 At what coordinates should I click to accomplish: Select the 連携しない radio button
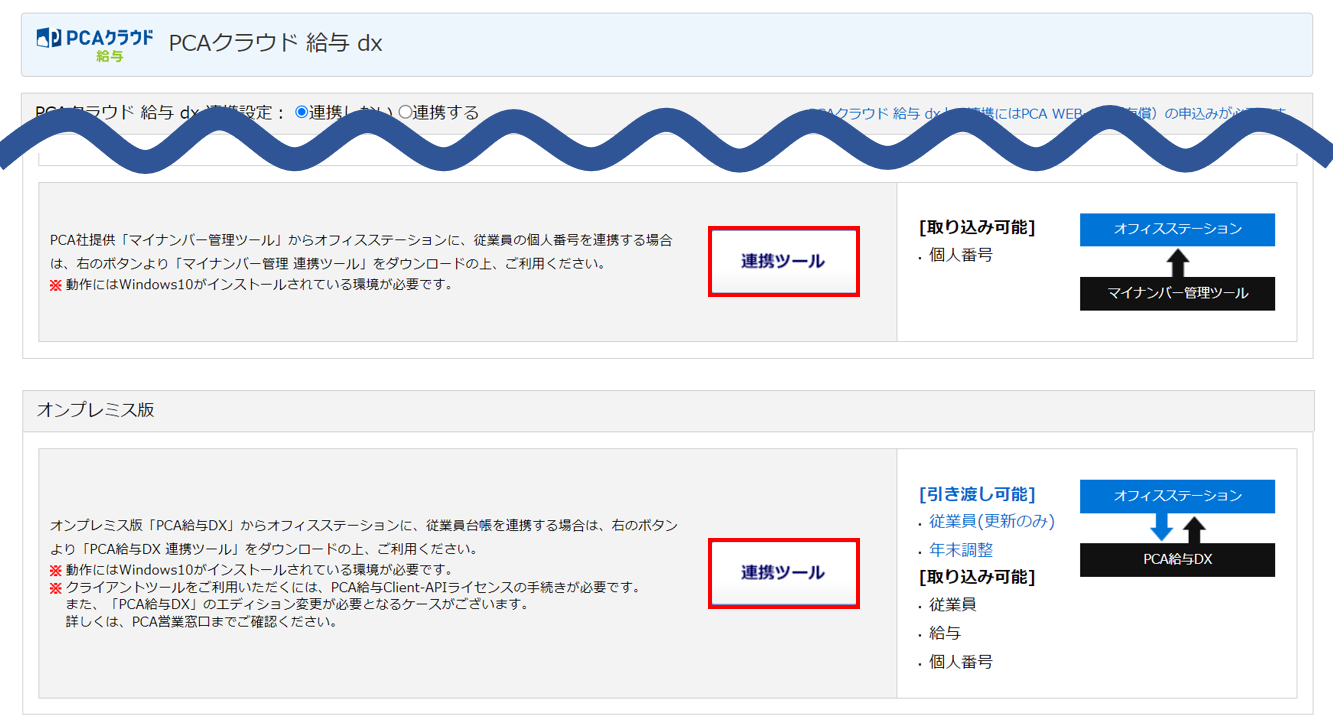(301, 112)
